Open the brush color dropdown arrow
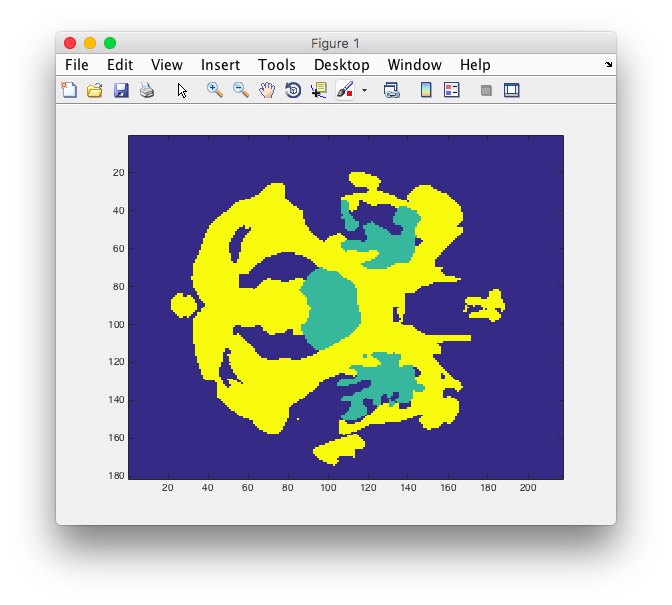This screenshot has width=672, height=605. (x=364, y=90)
